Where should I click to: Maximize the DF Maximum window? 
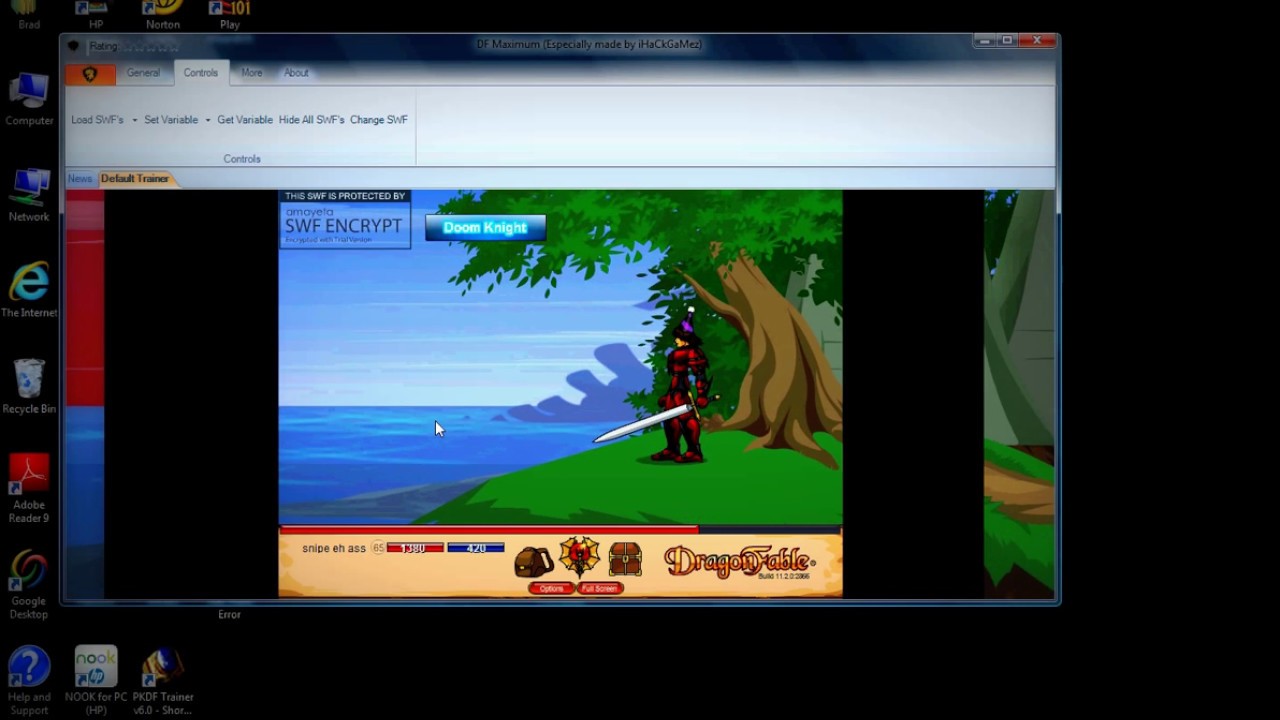coord(1007,41)
